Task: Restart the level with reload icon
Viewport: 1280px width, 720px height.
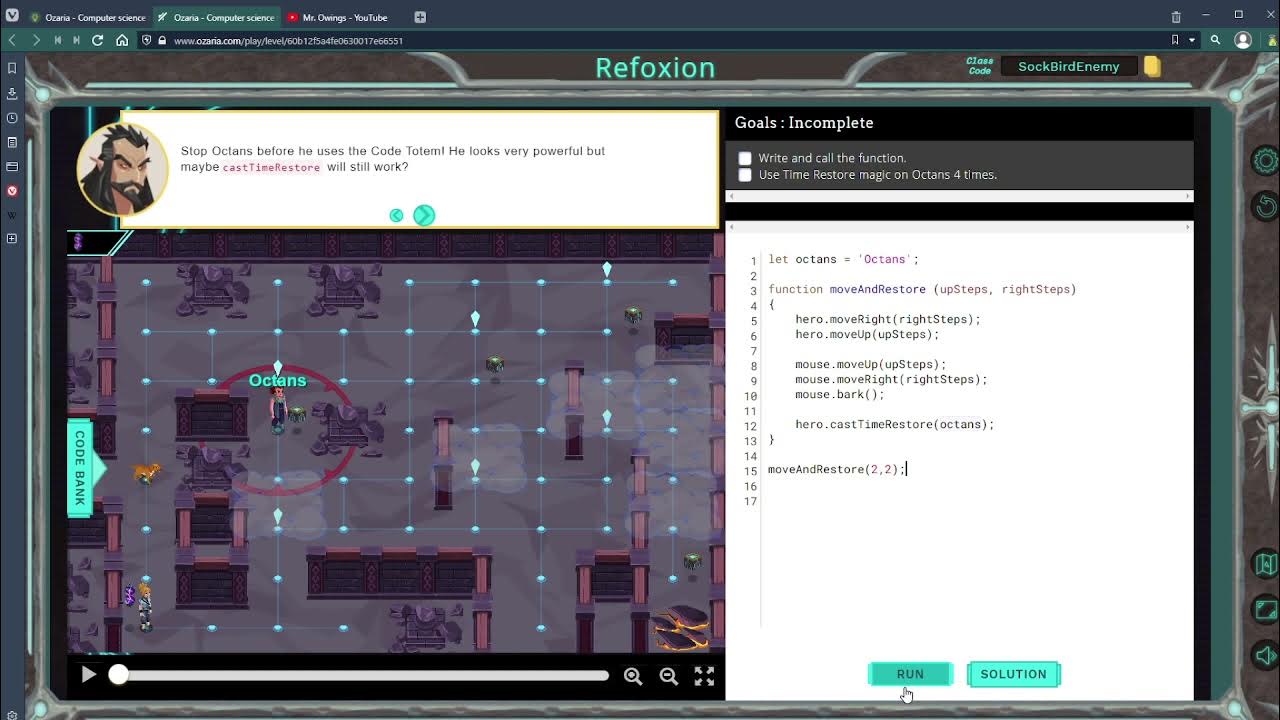Action: pos(1266,206)
